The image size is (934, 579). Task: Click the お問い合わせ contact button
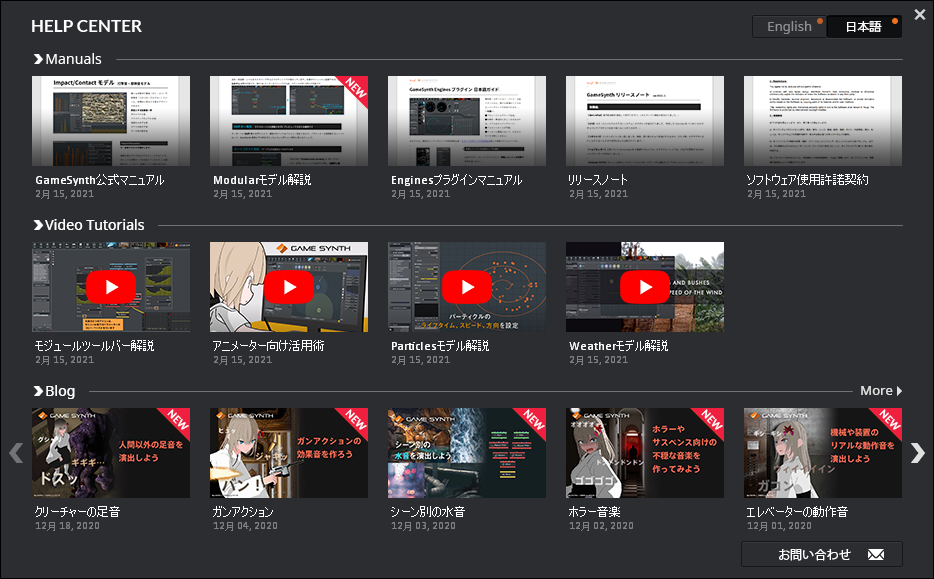click(822, 554)
